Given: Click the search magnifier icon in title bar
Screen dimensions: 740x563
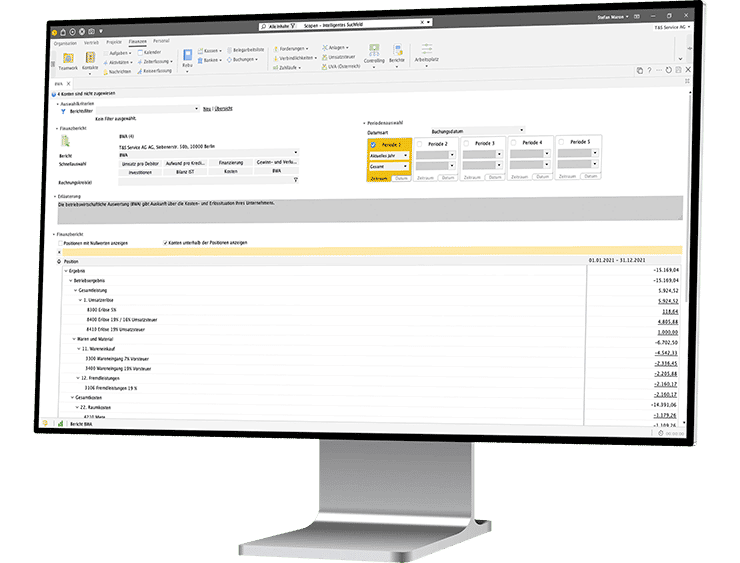Looking at the screenshot, I should pos(264,27).
